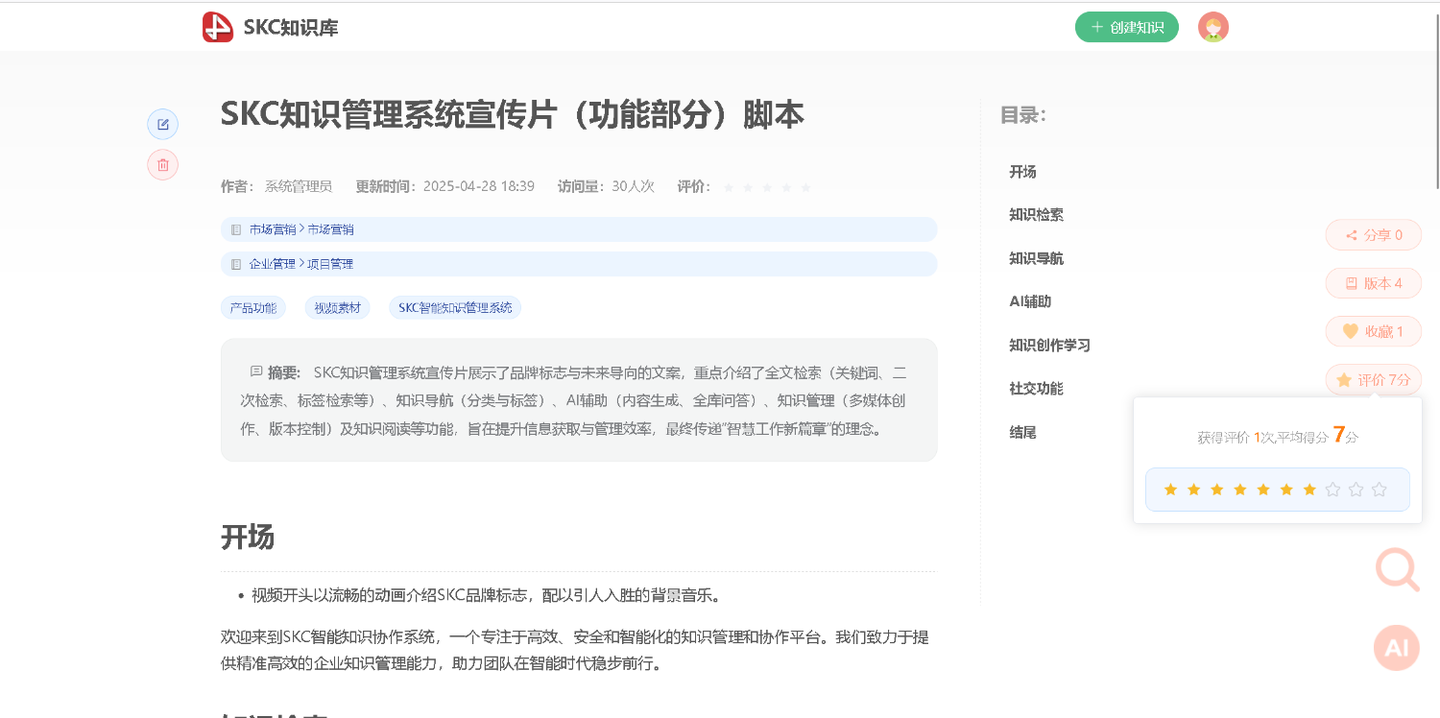Click the update time 2025-04-28 18:39
Image resolution: width=1440 pixels, height=718 pixels.
[x=479, y=186]
